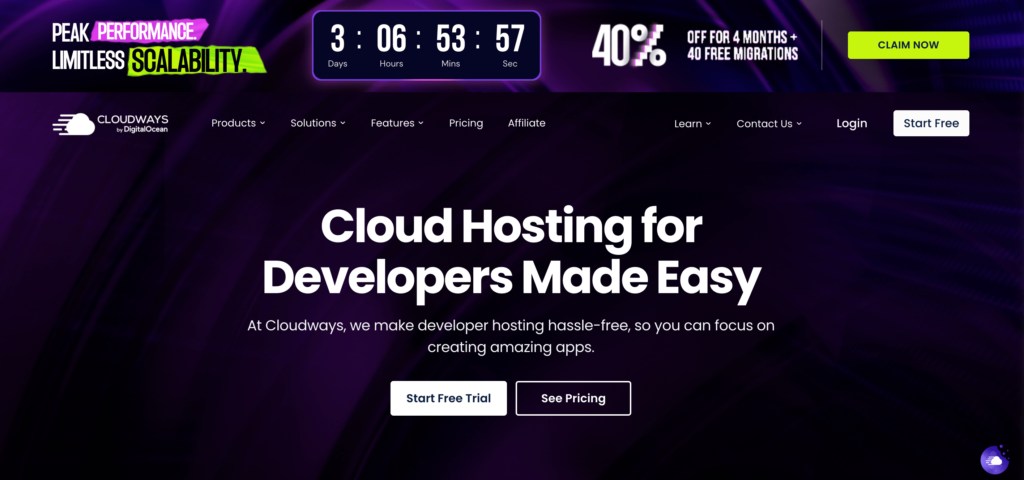1024x480 pixels.
Task: Click the Start Free Trial button
Action: pyautogui.click(x=448, y=398)
